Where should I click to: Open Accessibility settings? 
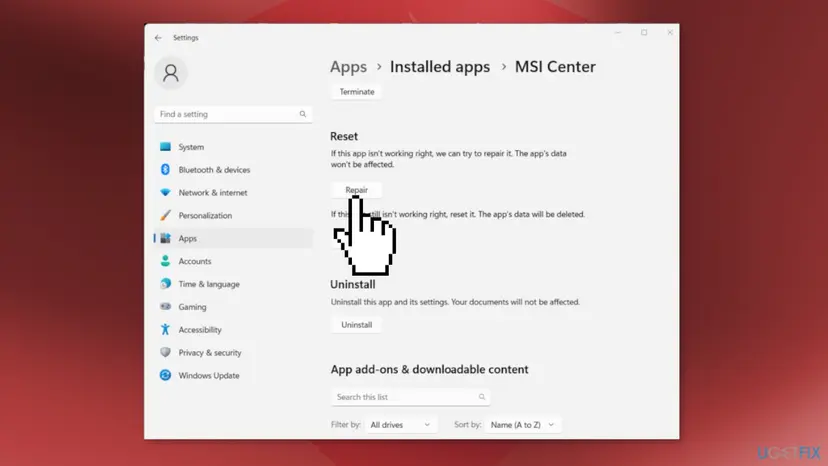coord(233,330)
